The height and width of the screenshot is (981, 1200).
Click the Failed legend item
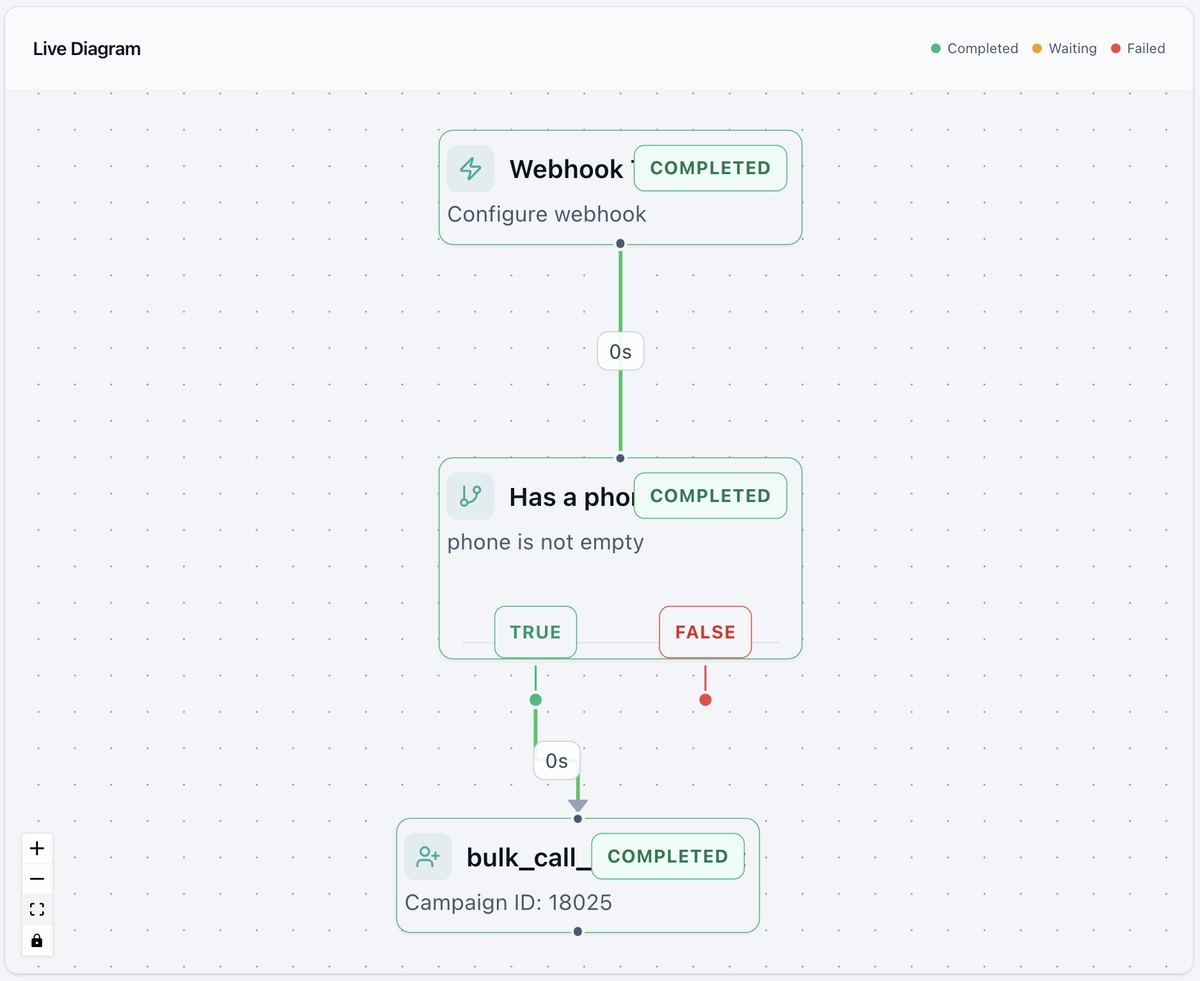[x=1138, y=48]
